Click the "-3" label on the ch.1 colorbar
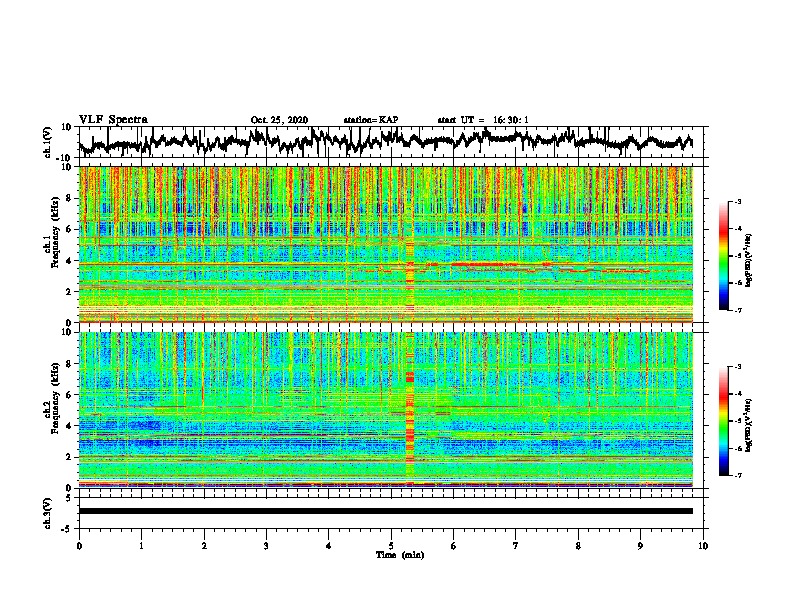Image resolution: width=792 pixels, height=612 pixels. pyautogui.click(x=737, y=202)
